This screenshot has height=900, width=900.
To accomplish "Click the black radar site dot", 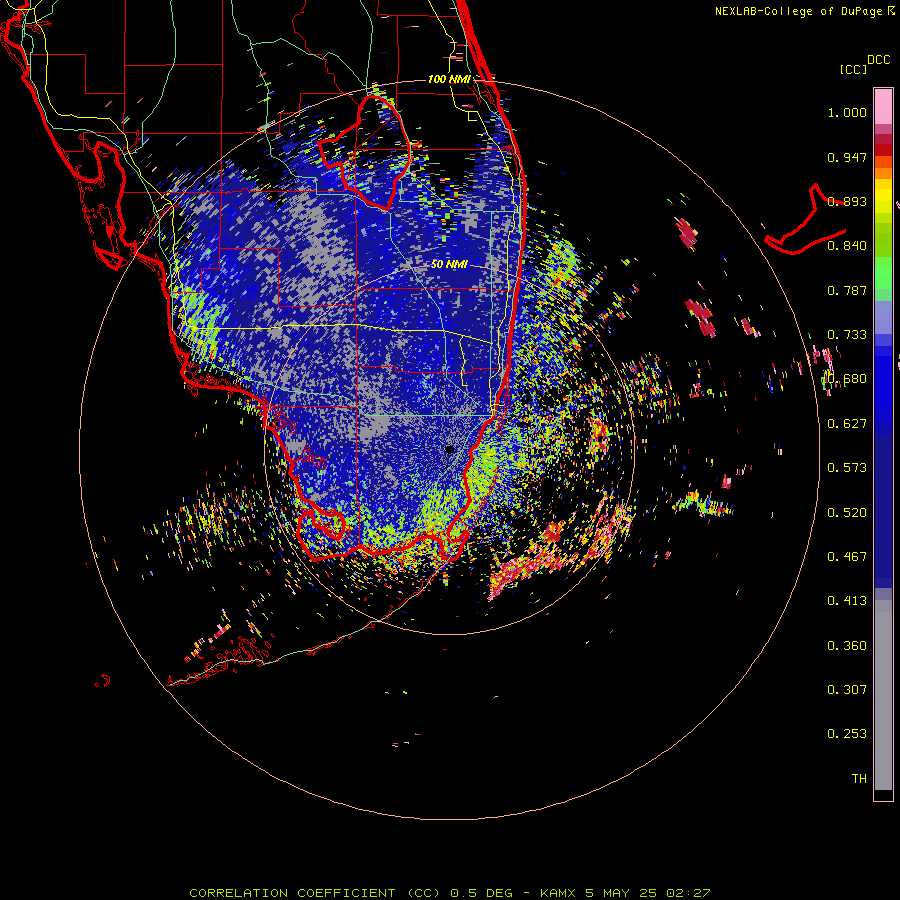I will [449, 449].
